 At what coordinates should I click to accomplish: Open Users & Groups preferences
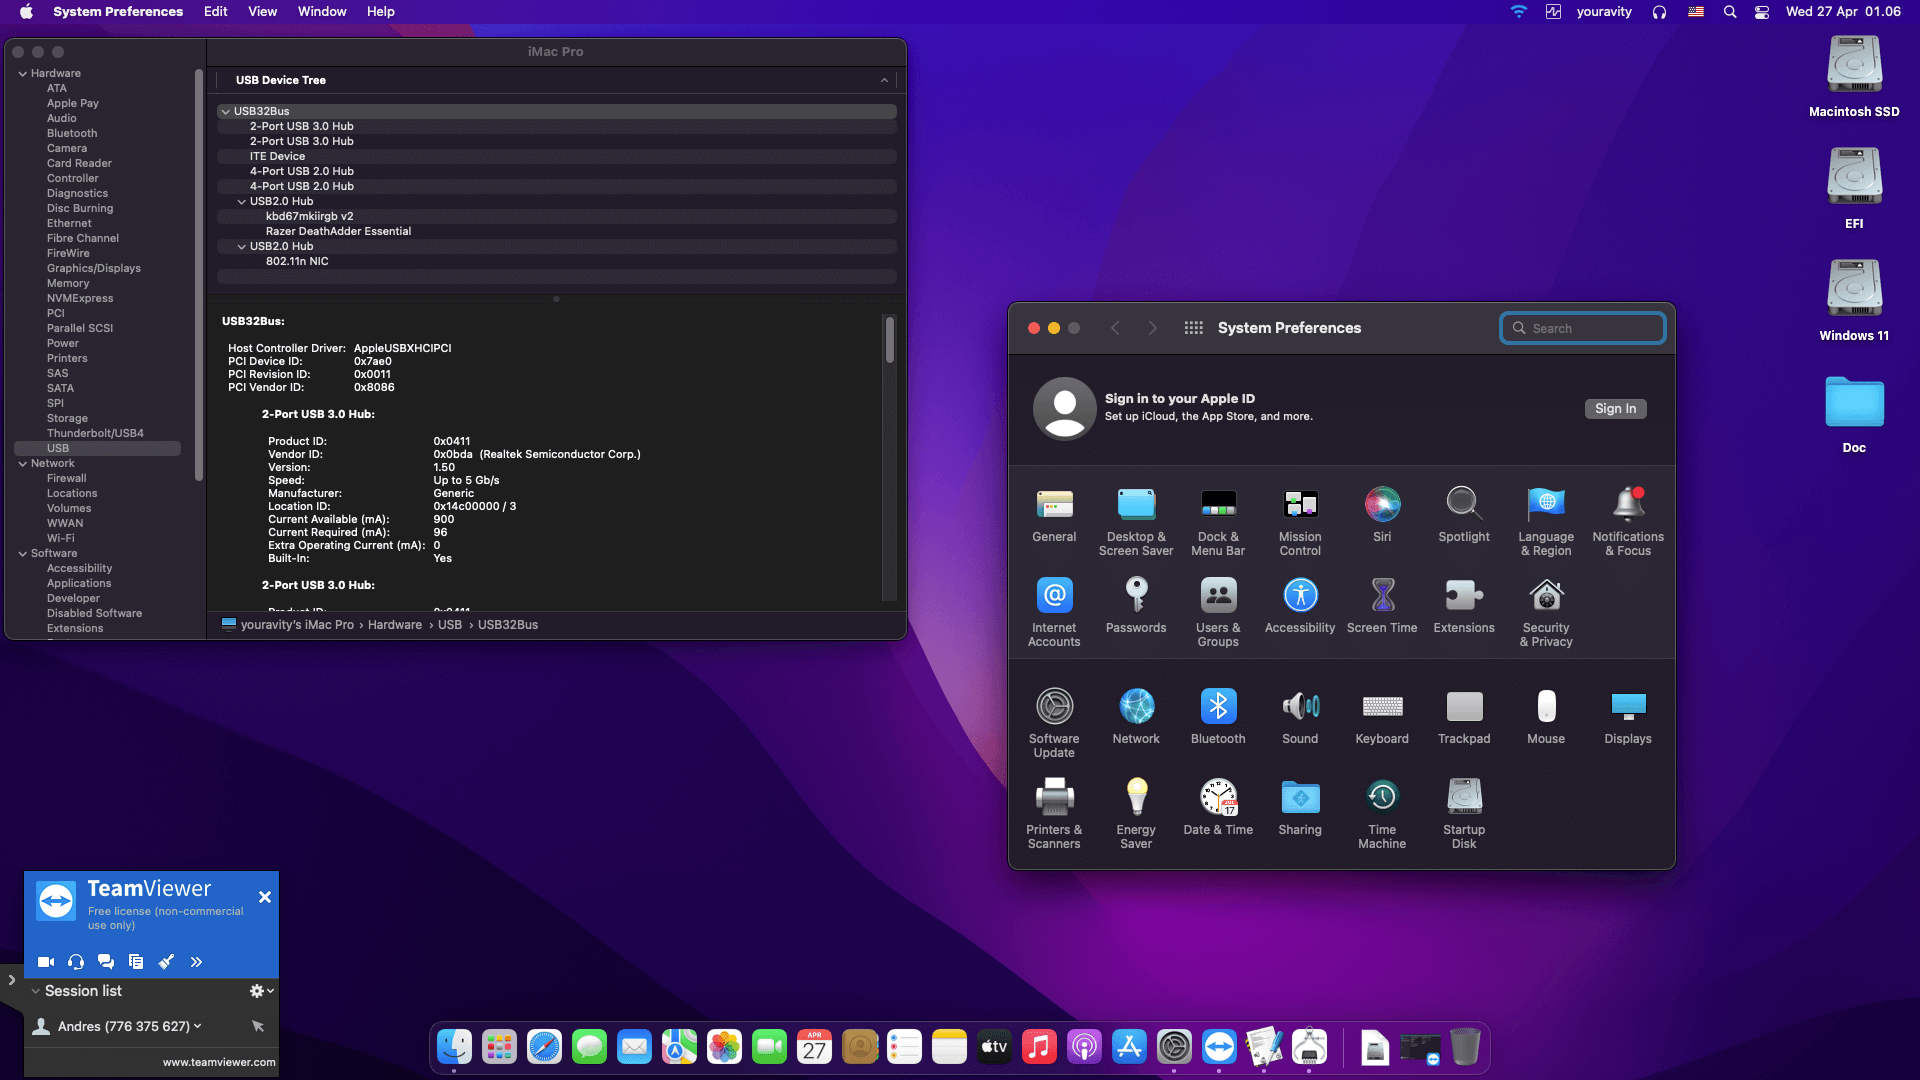tap(1218, 613)
